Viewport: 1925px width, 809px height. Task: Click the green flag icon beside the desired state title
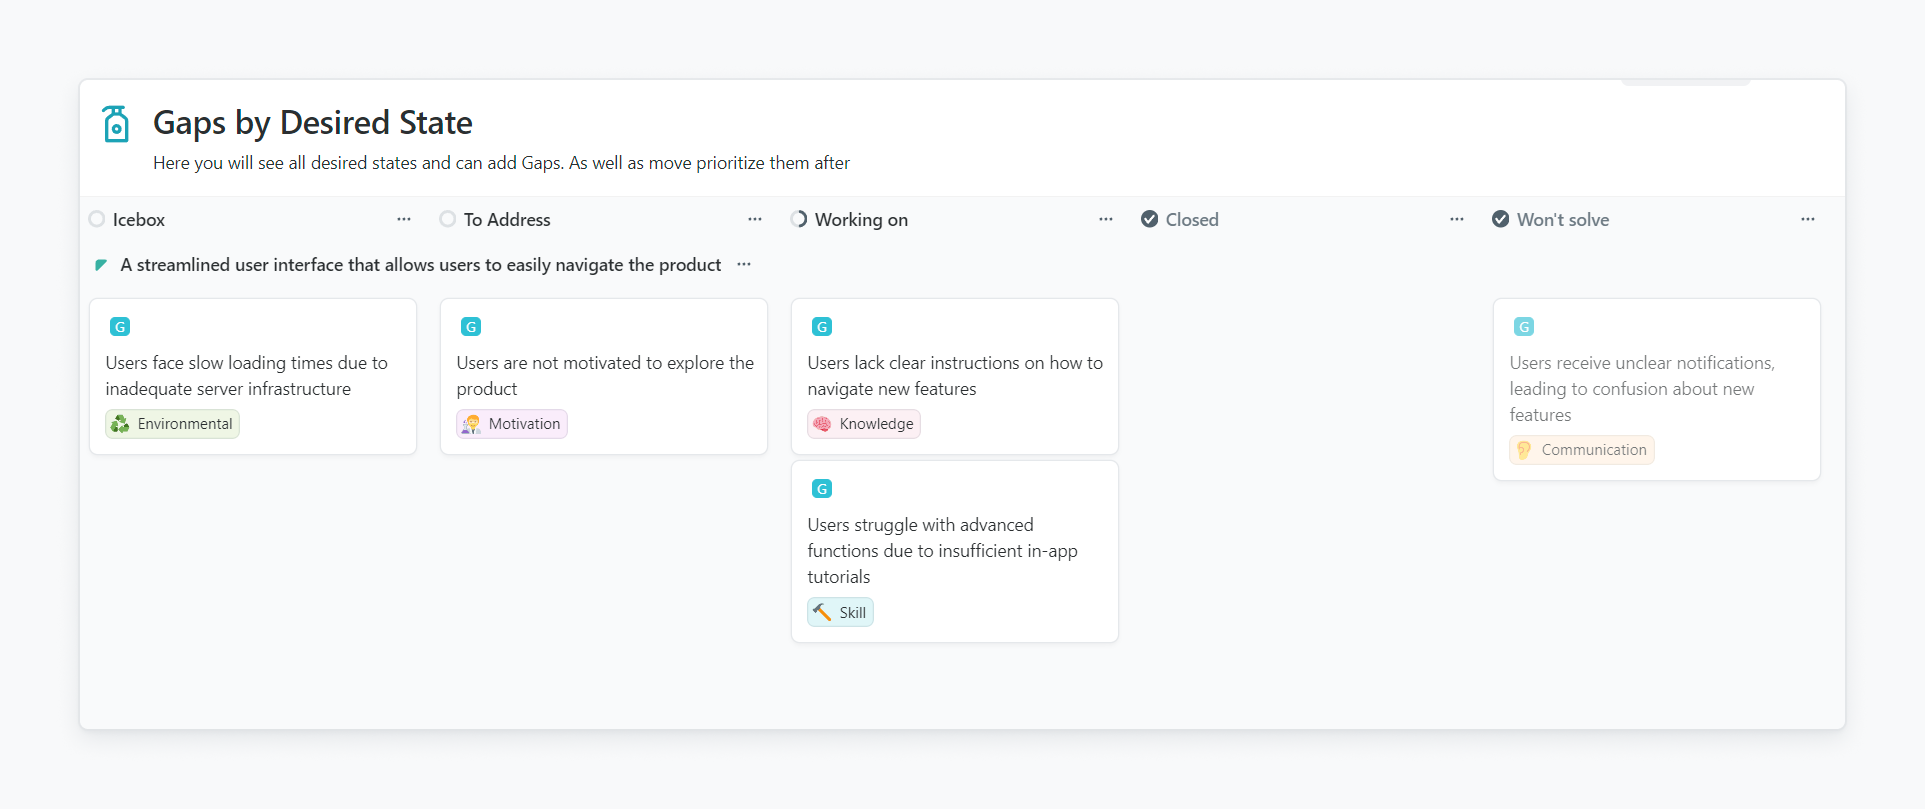click(101, 265)
